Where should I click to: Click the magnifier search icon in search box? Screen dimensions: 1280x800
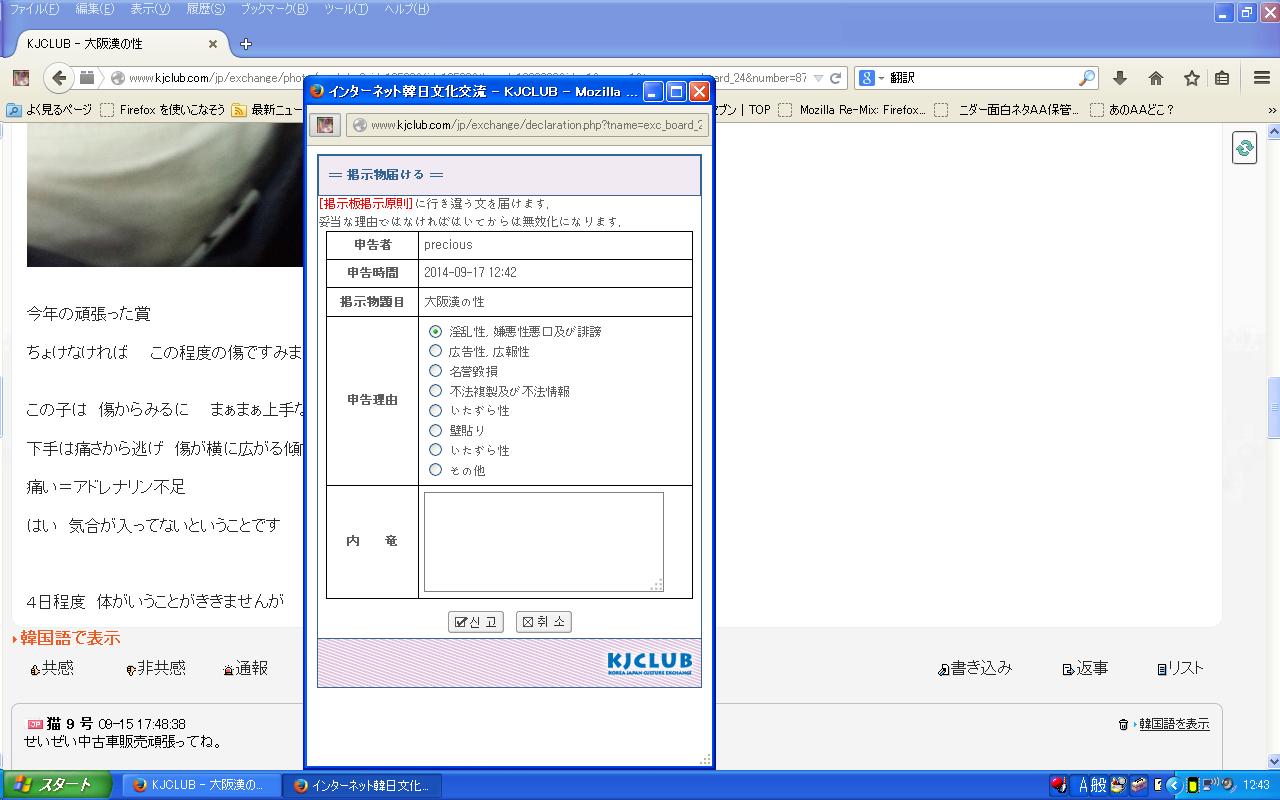(x=1086, y=78)
